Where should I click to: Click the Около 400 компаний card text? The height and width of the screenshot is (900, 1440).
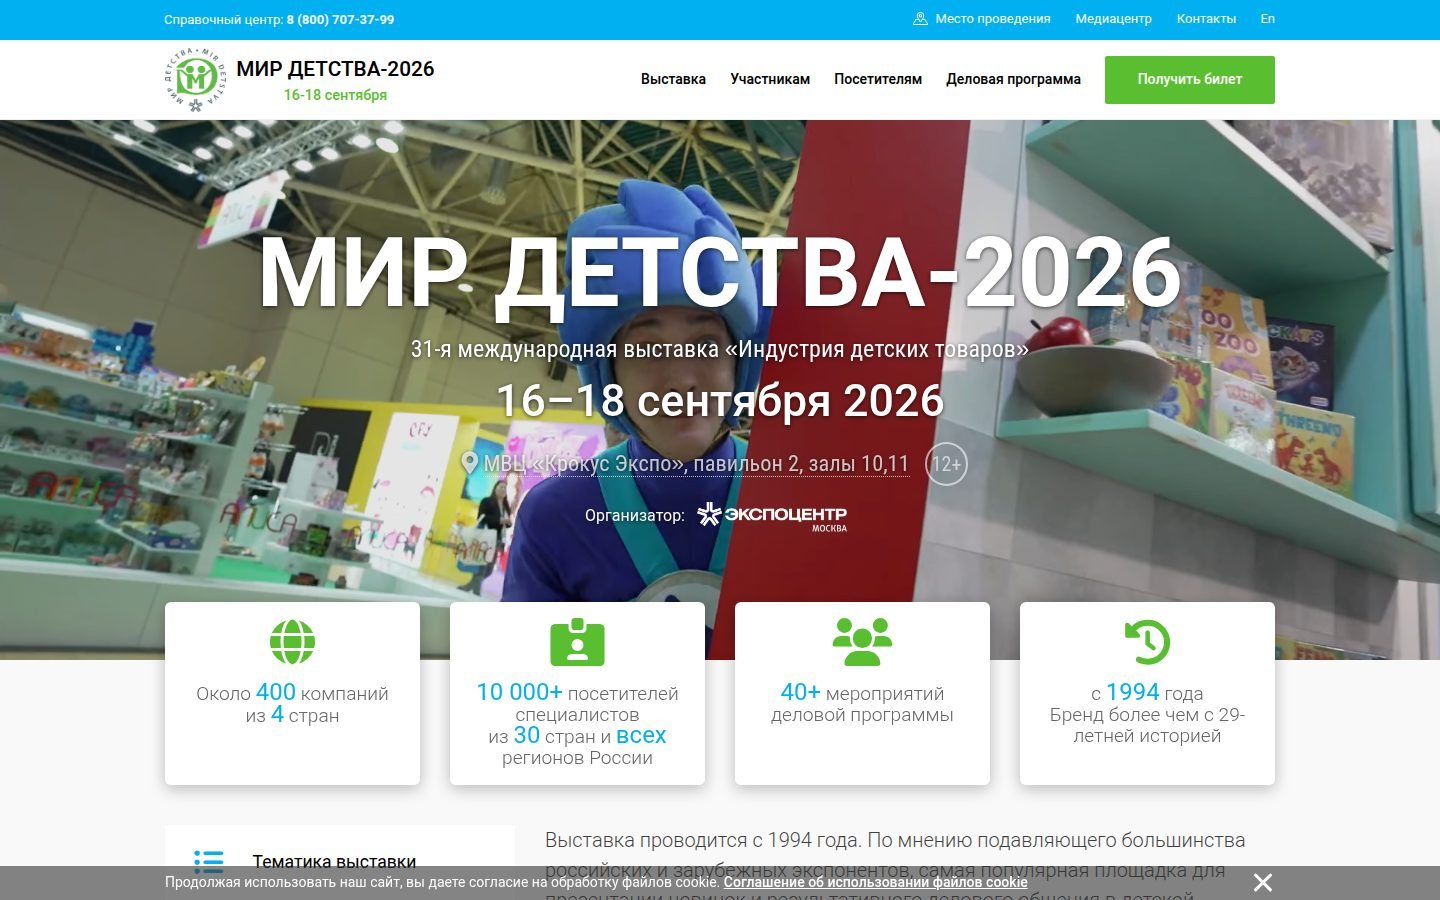[292, 704]
